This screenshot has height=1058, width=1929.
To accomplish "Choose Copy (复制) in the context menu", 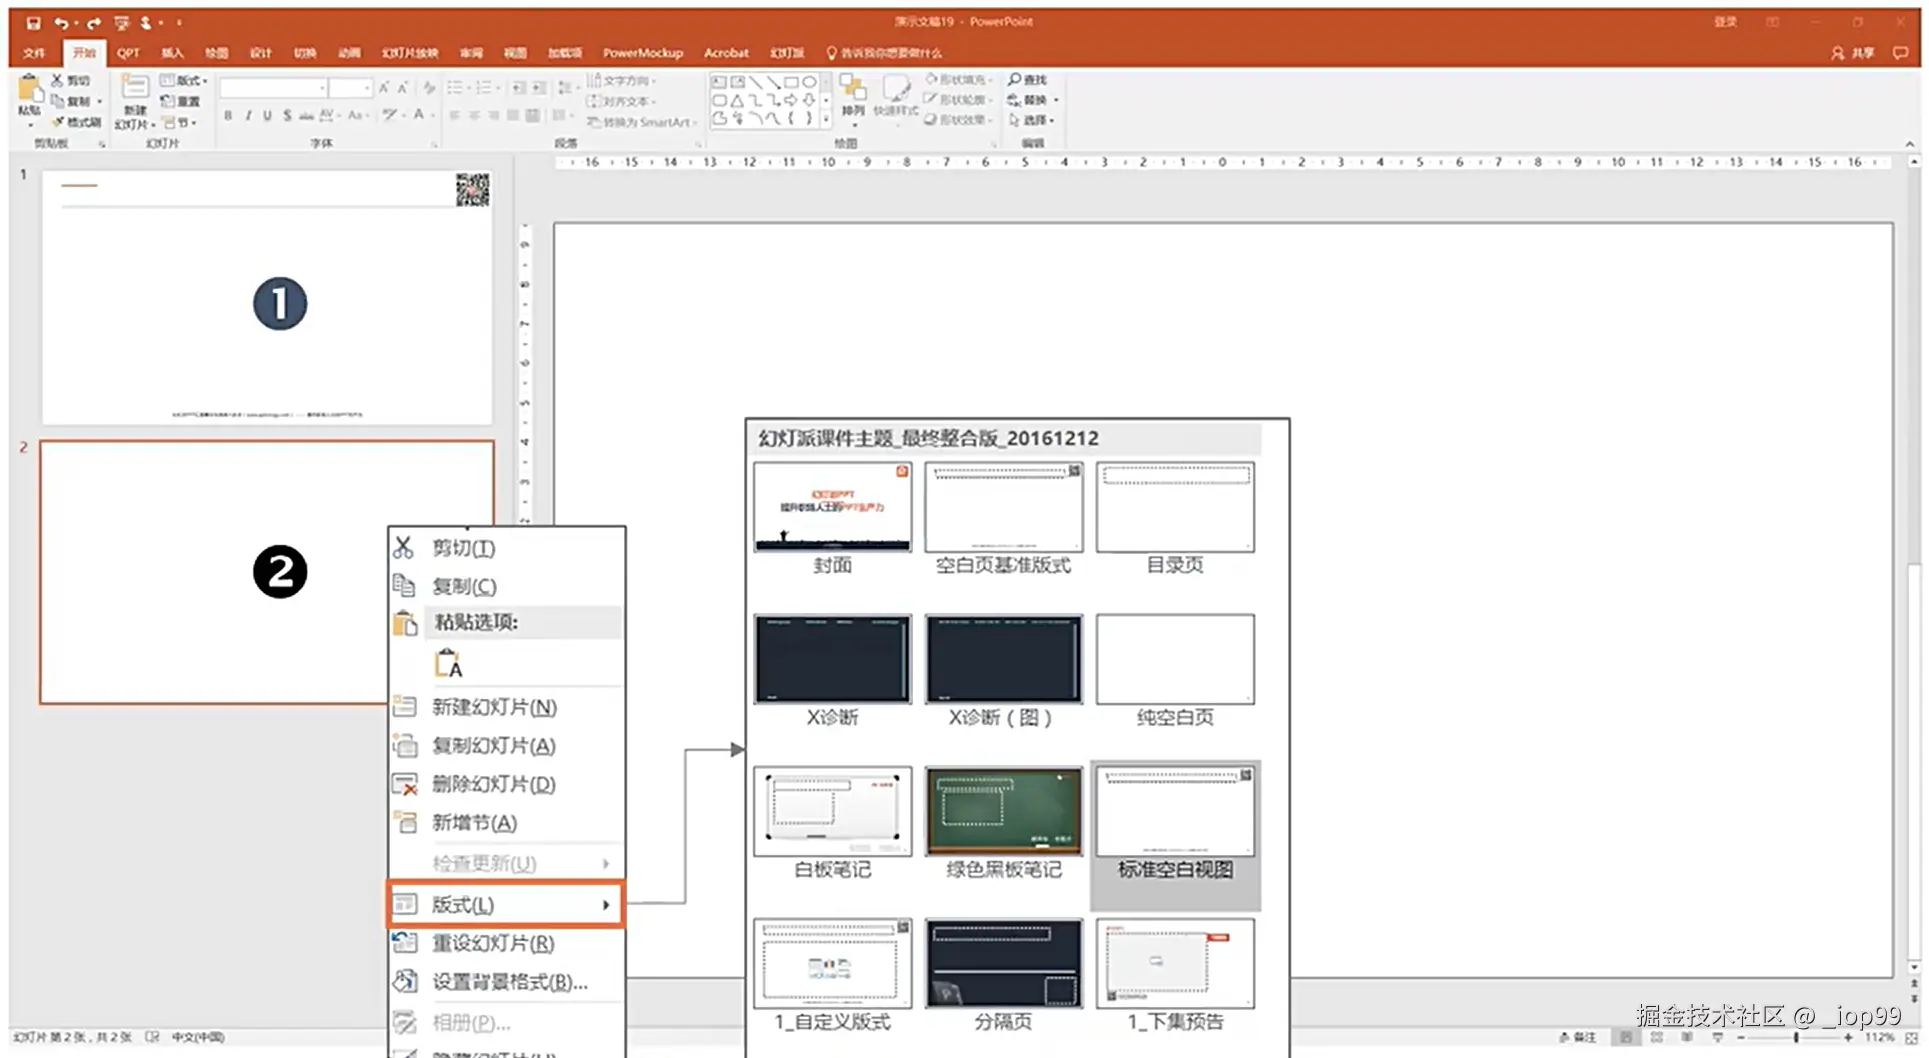I will 506,586.
